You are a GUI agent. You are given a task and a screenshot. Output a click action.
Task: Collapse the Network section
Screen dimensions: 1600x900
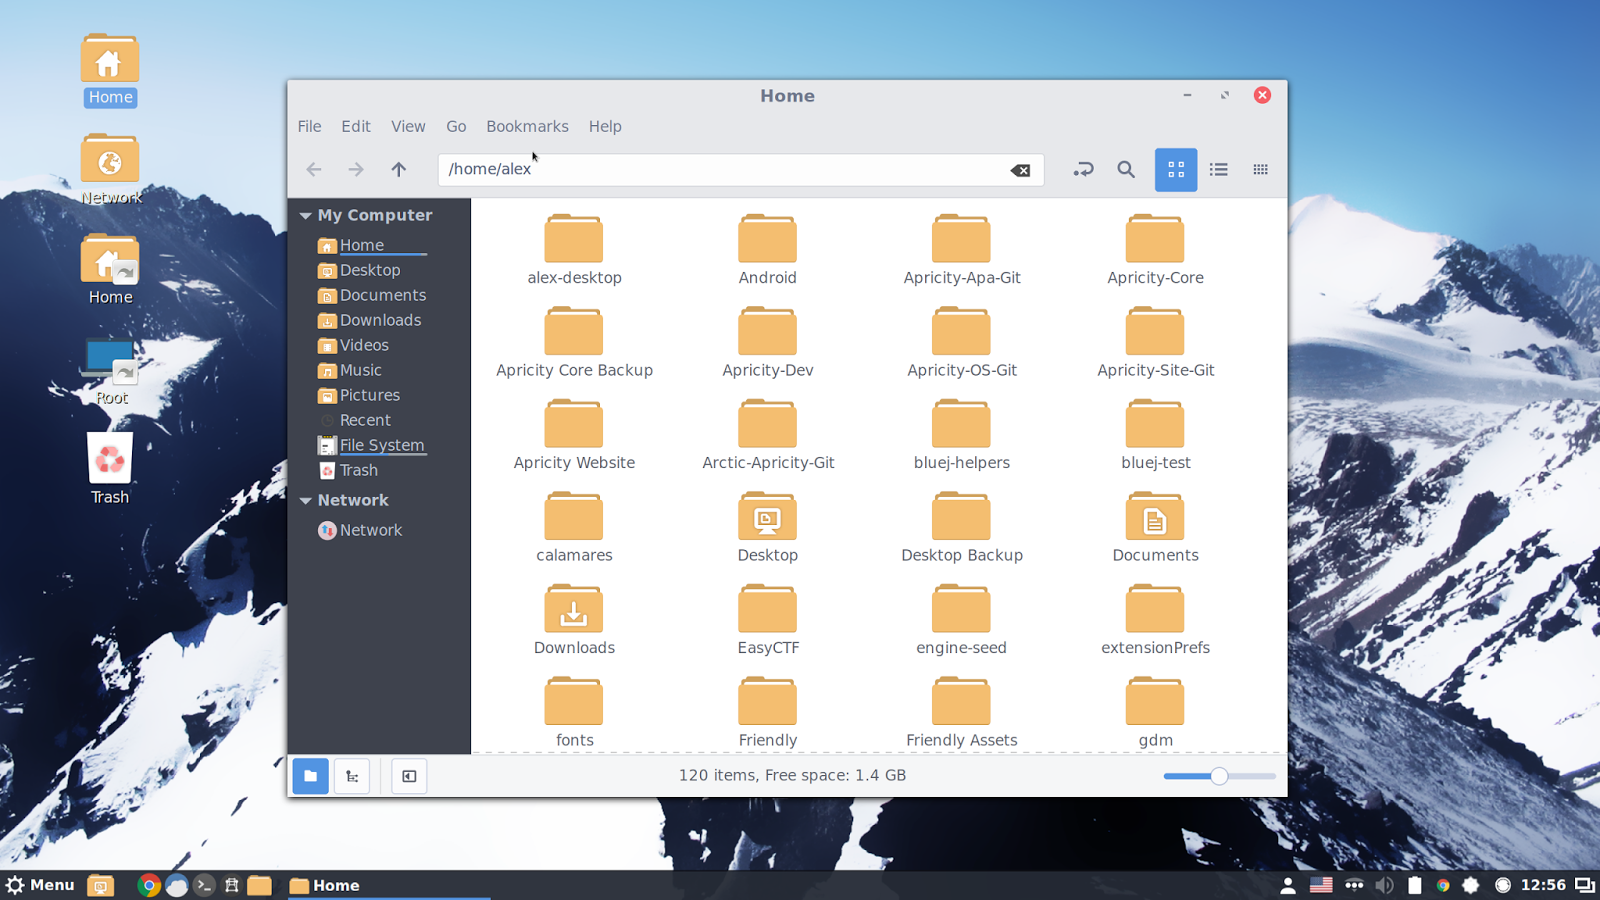305,500
